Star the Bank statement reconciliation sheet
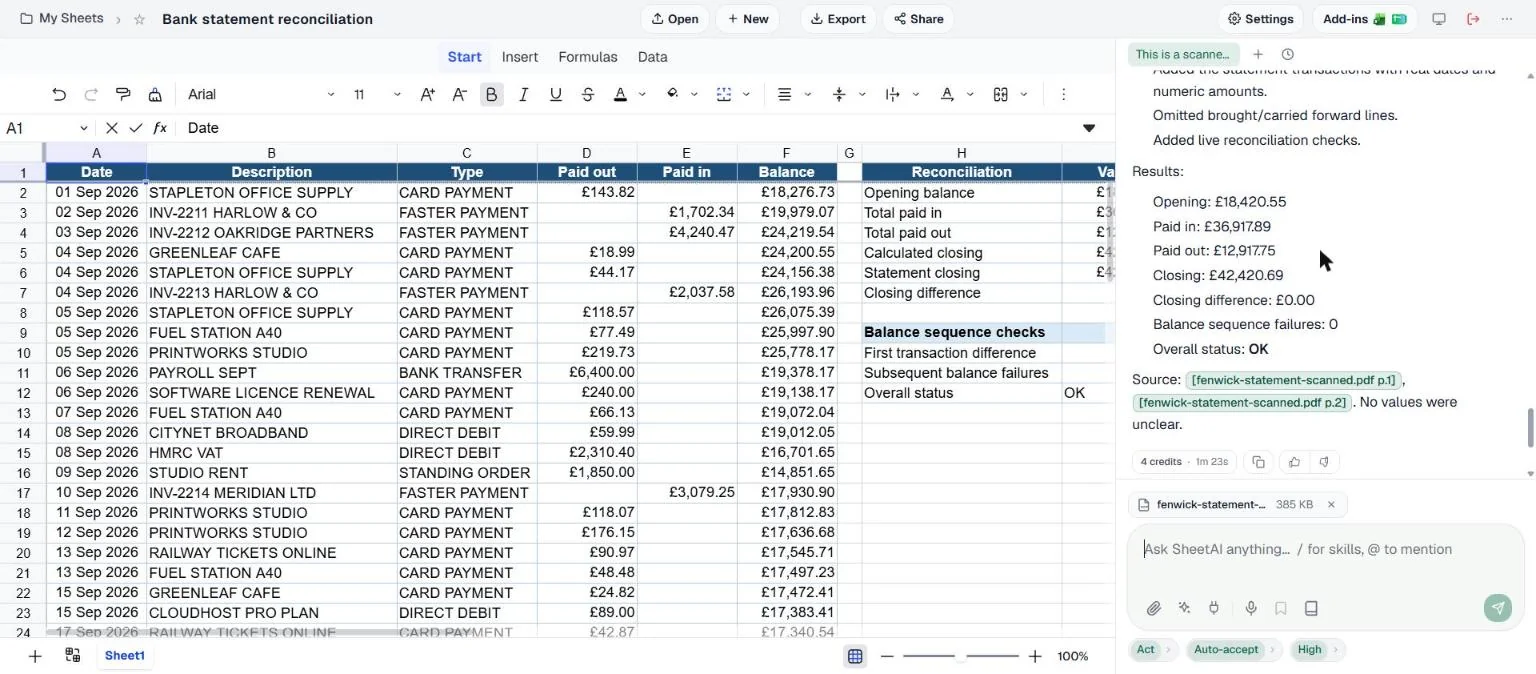1536x674 pixels. pyautogui.click(x=140, y=19)
